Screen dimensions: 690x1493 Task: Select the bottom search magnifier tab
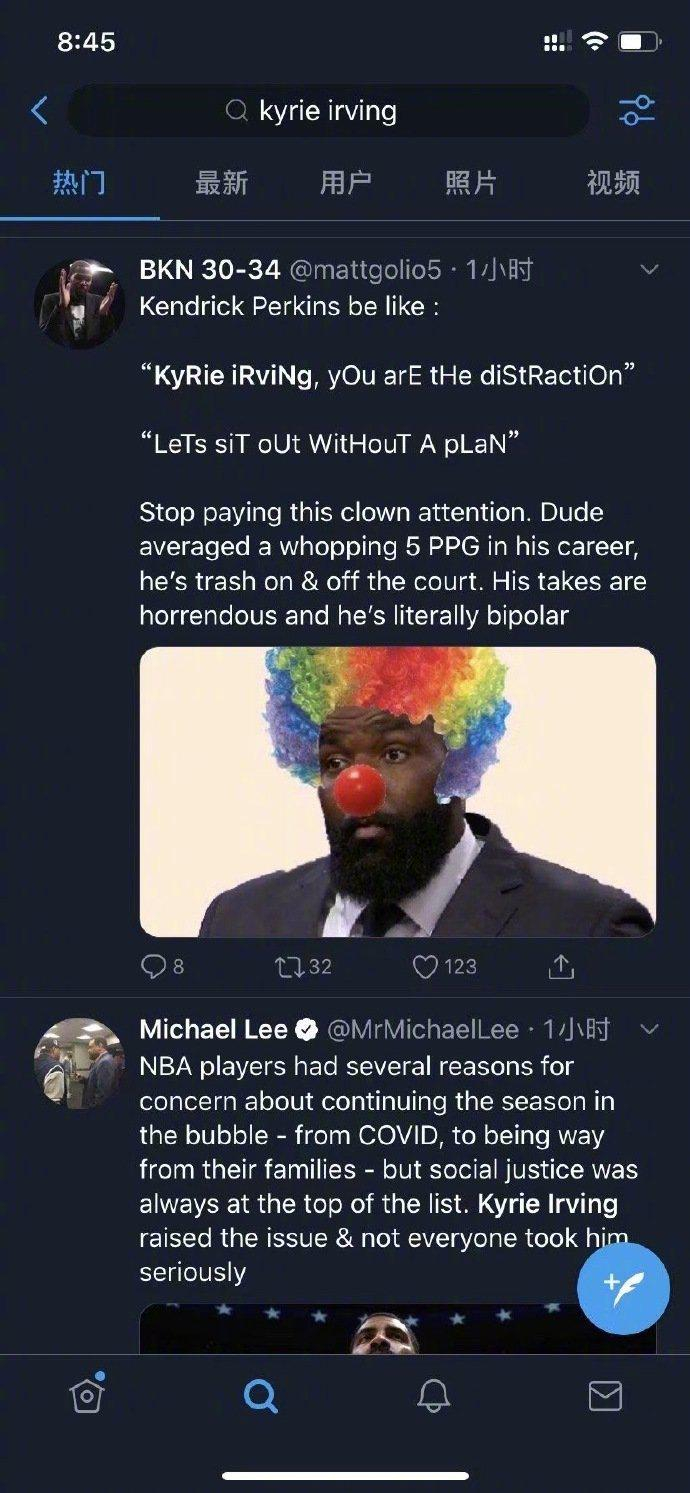(x=260, y=1396)
